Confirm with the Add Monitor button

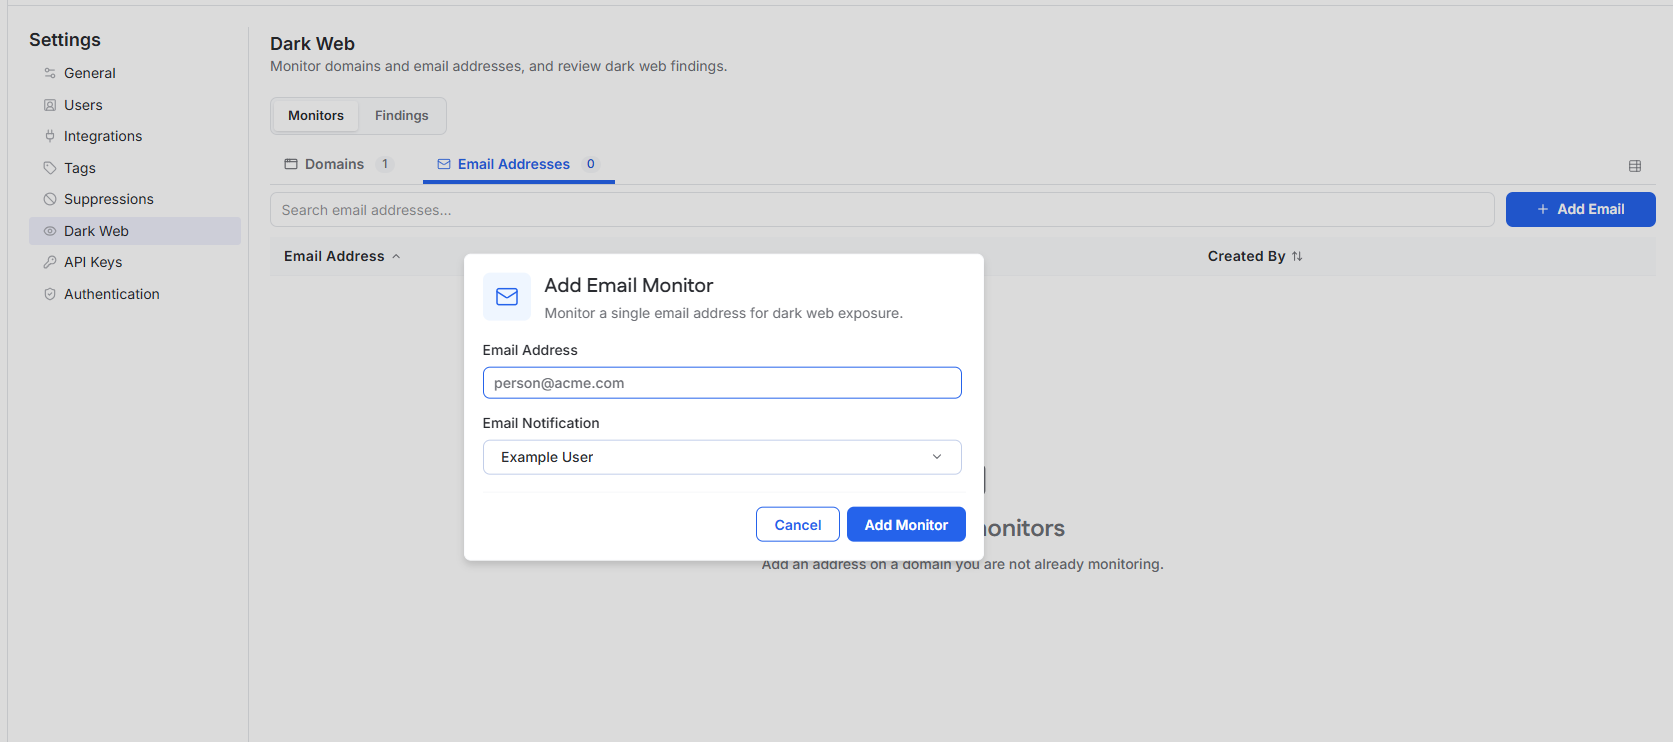(906, 525)
